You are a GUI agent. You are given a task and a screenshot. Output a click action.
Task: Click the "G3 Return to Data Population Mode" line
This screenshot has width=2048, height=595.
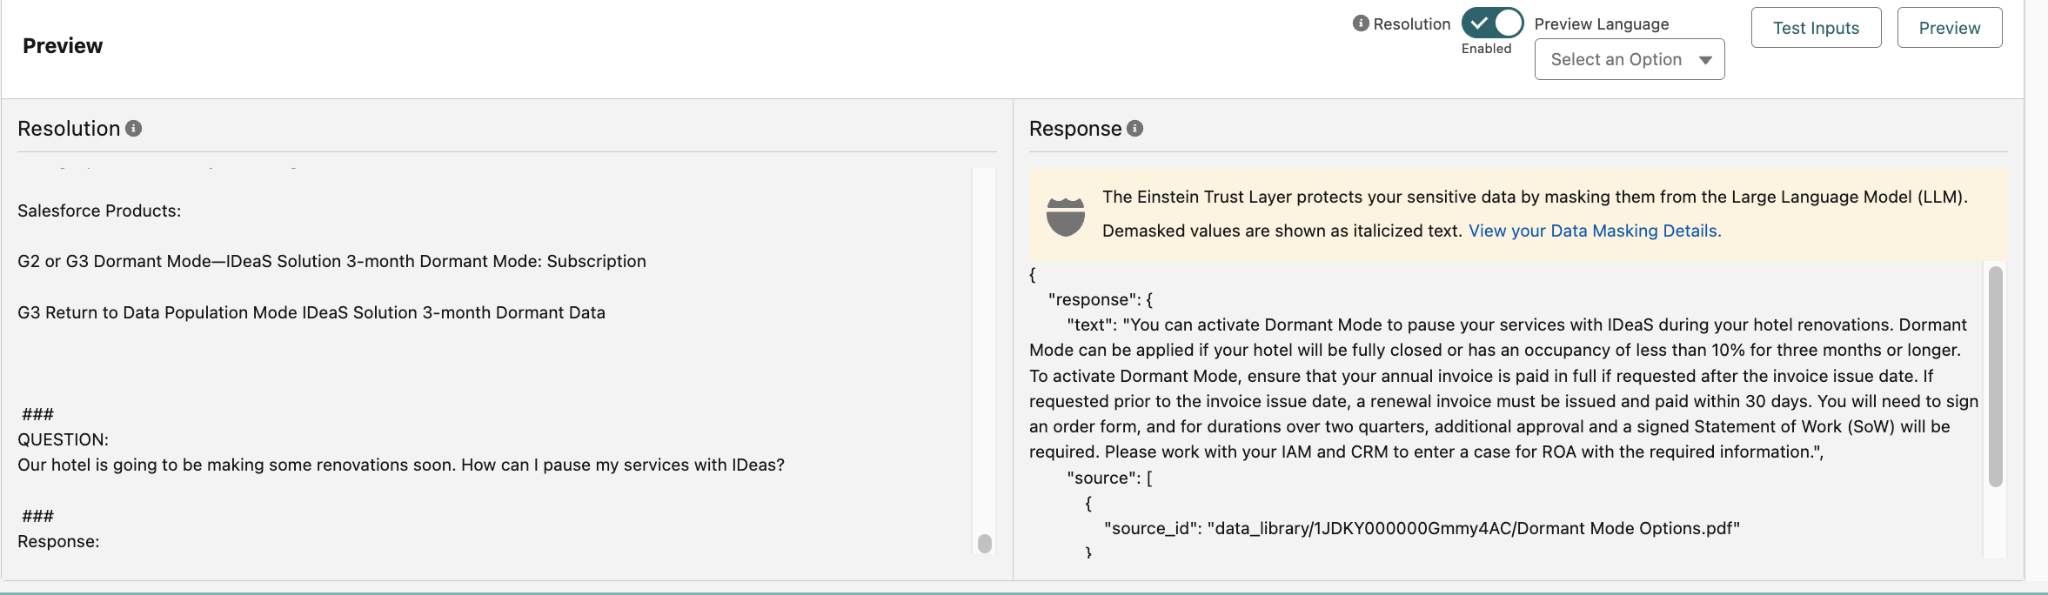(x=311, y=313)
